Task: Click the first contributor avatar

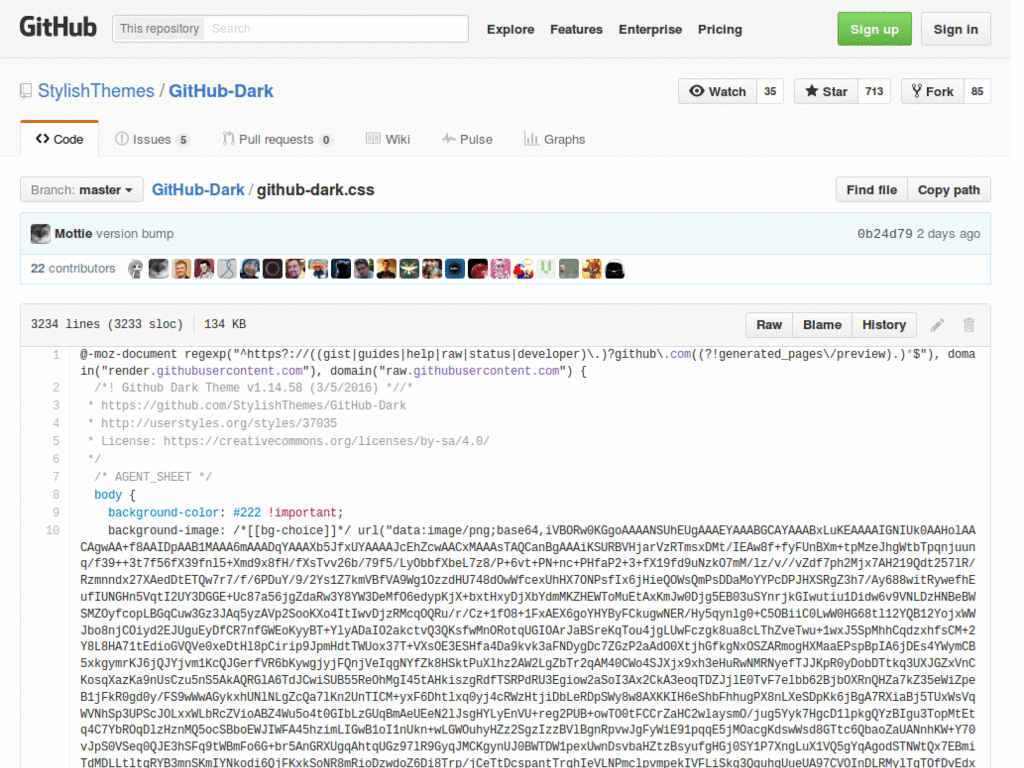Action: click(136, 269)
